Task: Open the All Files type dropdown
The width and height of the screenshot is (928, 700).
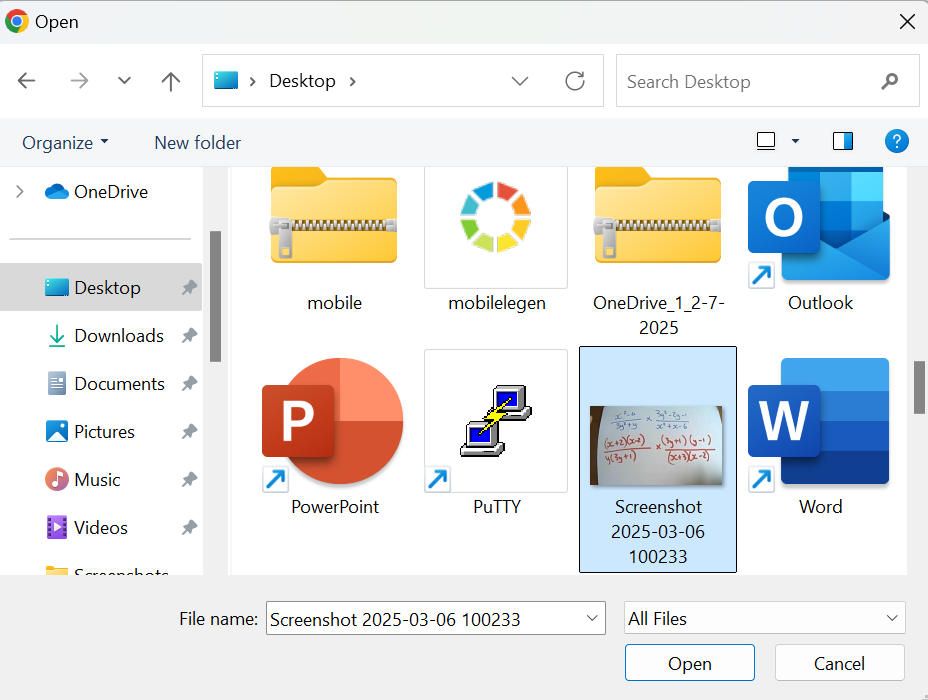Action: pos(765,619)
